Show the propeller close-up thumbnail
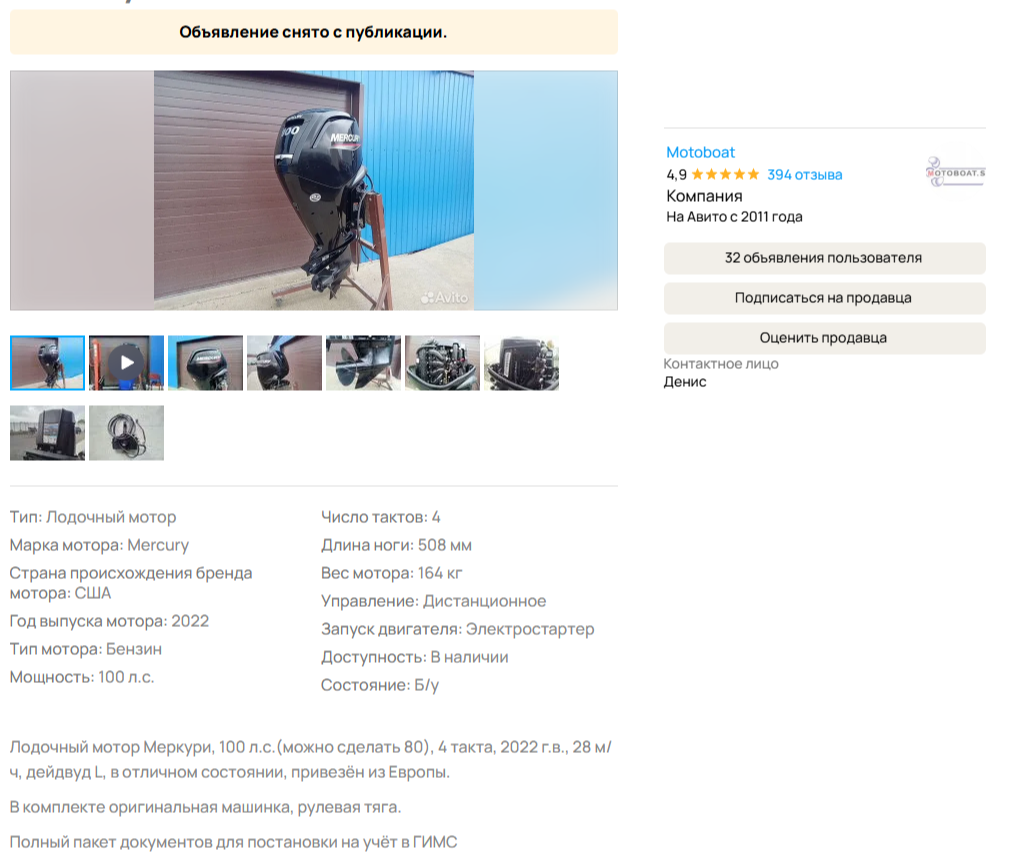This screenshot has height=852, width=1027. tap(364, 363)
